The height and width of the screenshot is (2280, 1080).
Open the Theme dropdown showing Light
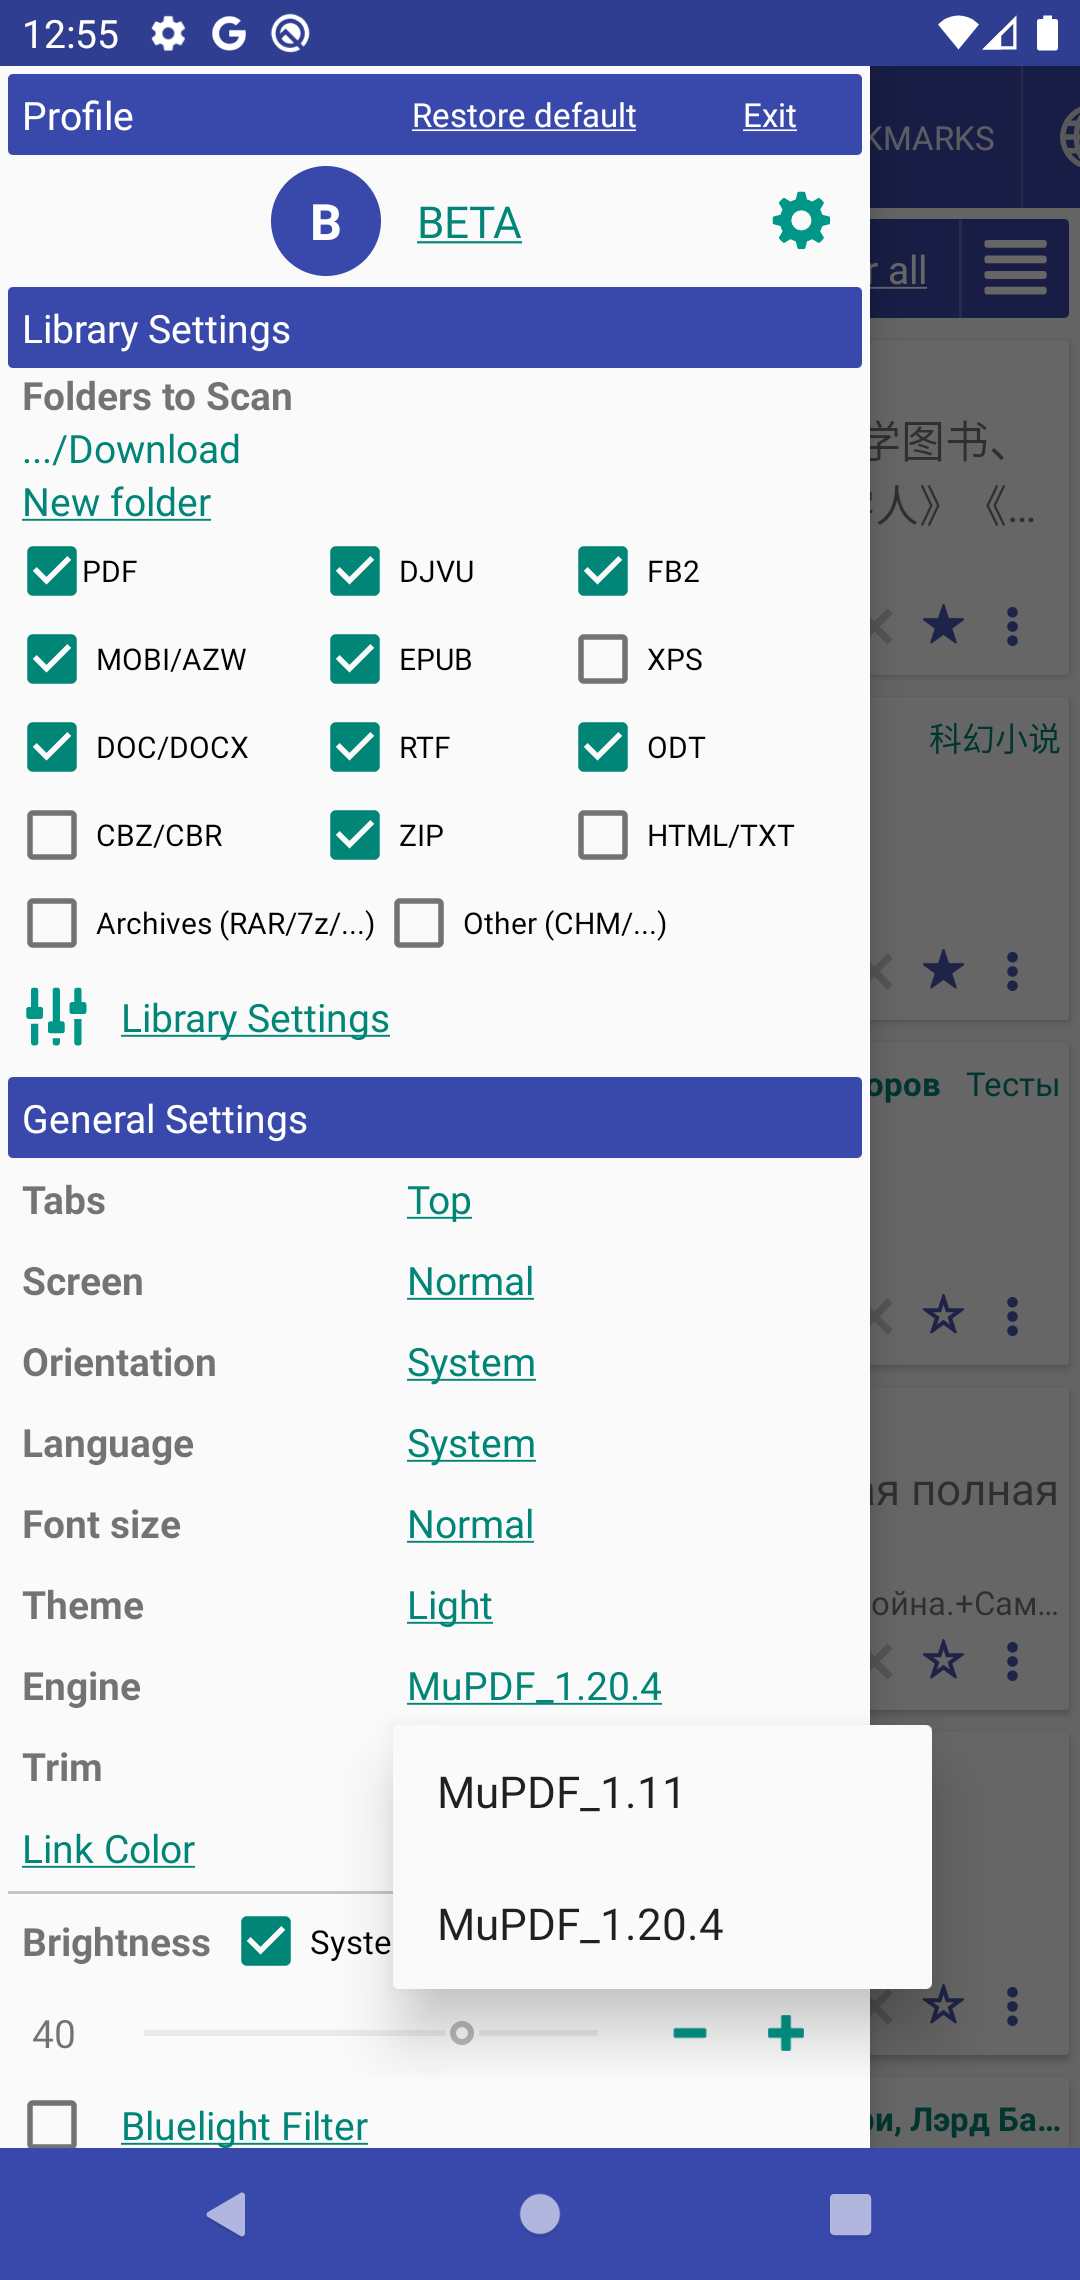coord(450,1606)
